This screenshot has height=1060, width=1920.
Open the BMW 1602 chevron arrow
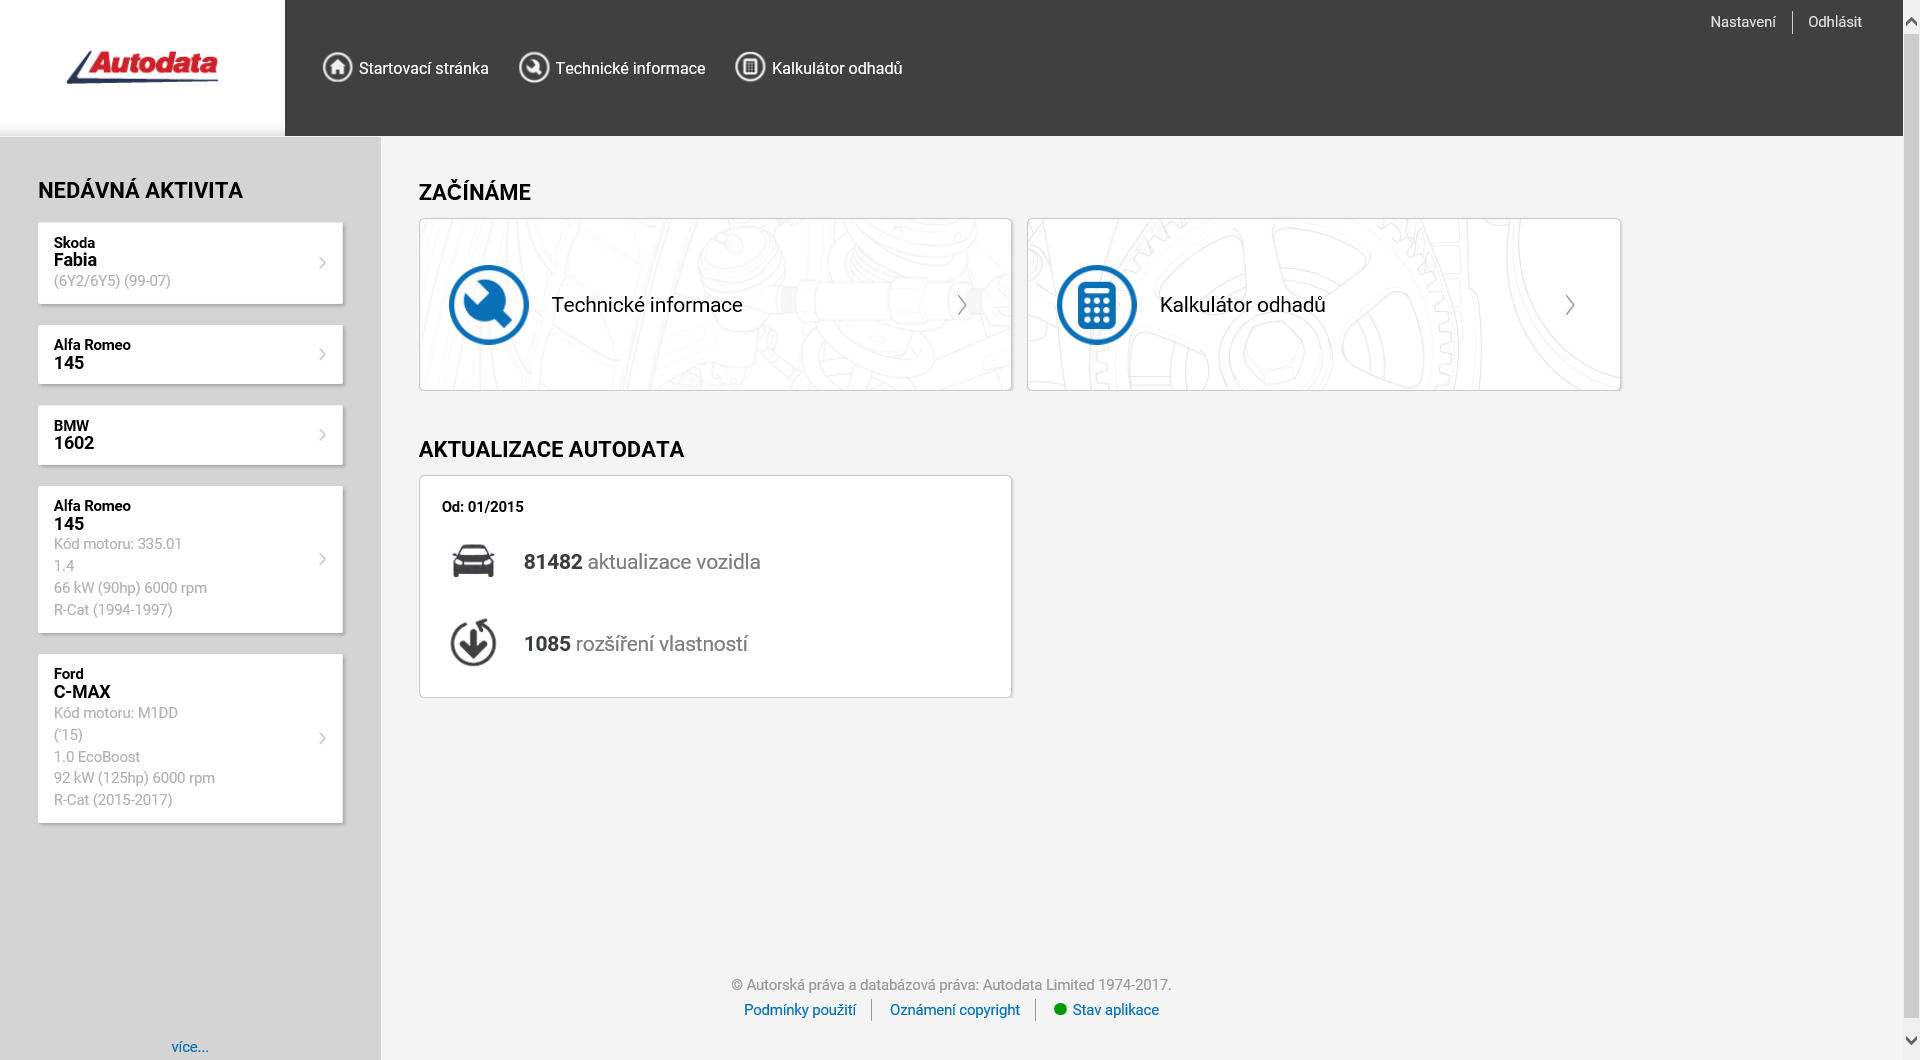tap(322, 435)
